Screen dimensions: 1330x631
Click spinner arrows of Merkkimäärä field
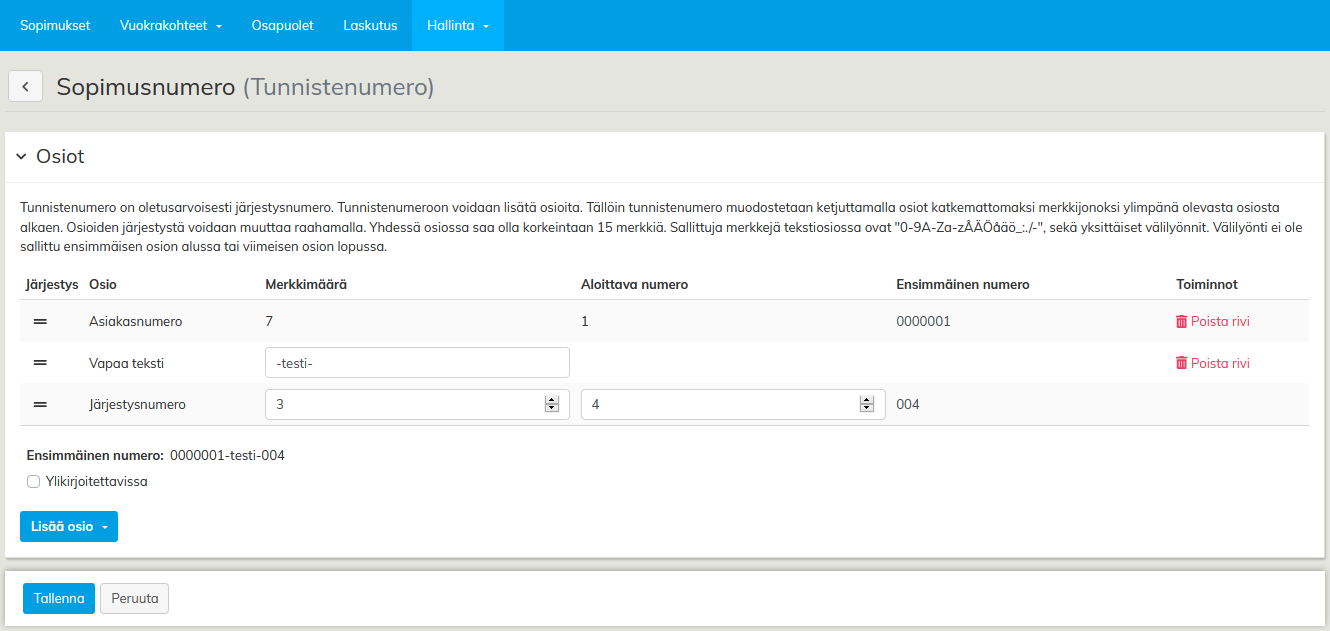click(551, 404)
